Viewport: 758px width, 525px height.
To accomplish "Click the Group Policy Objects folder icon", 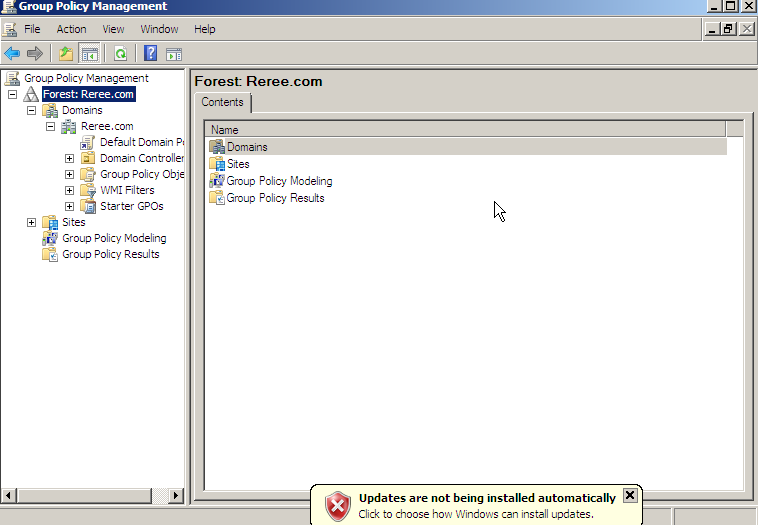I will click(87, 174).
